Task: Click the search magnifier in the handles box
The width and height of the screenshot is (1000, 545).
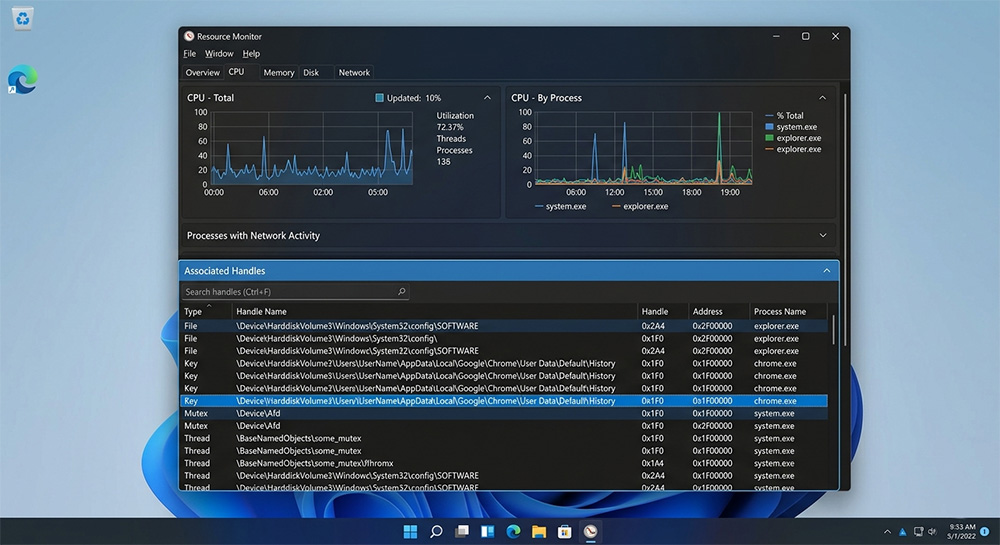Action: (x=402, y=291)
